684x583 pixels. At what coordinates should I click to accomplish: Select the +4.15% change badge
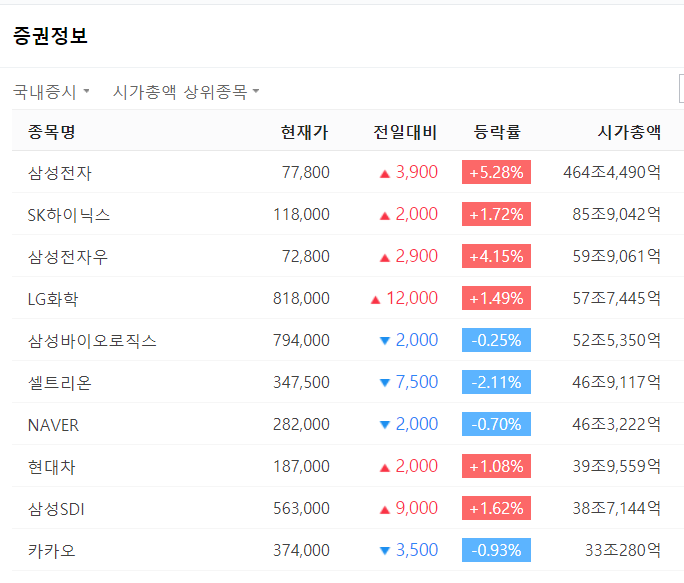tap(496, 256)
